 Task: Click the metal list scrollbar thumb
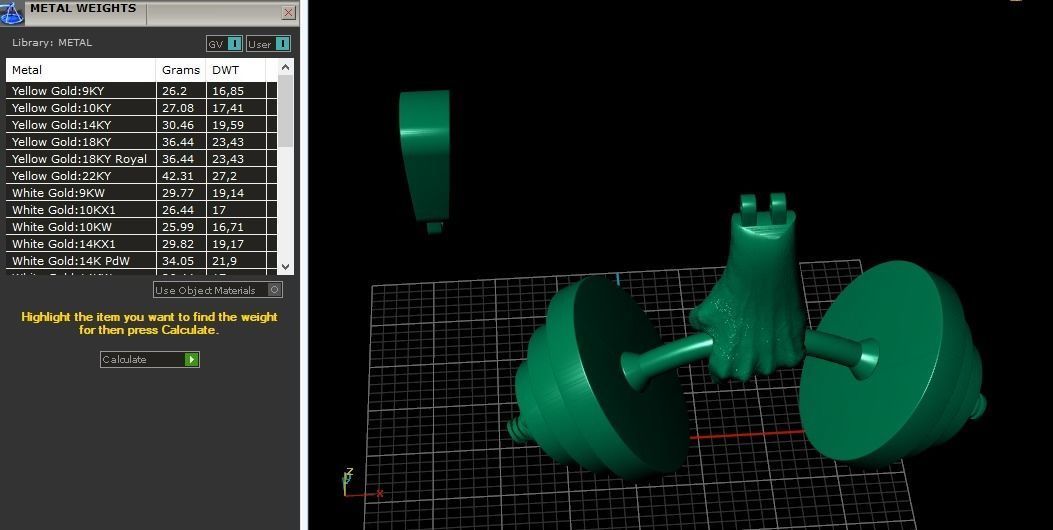[x=285, y=111]
